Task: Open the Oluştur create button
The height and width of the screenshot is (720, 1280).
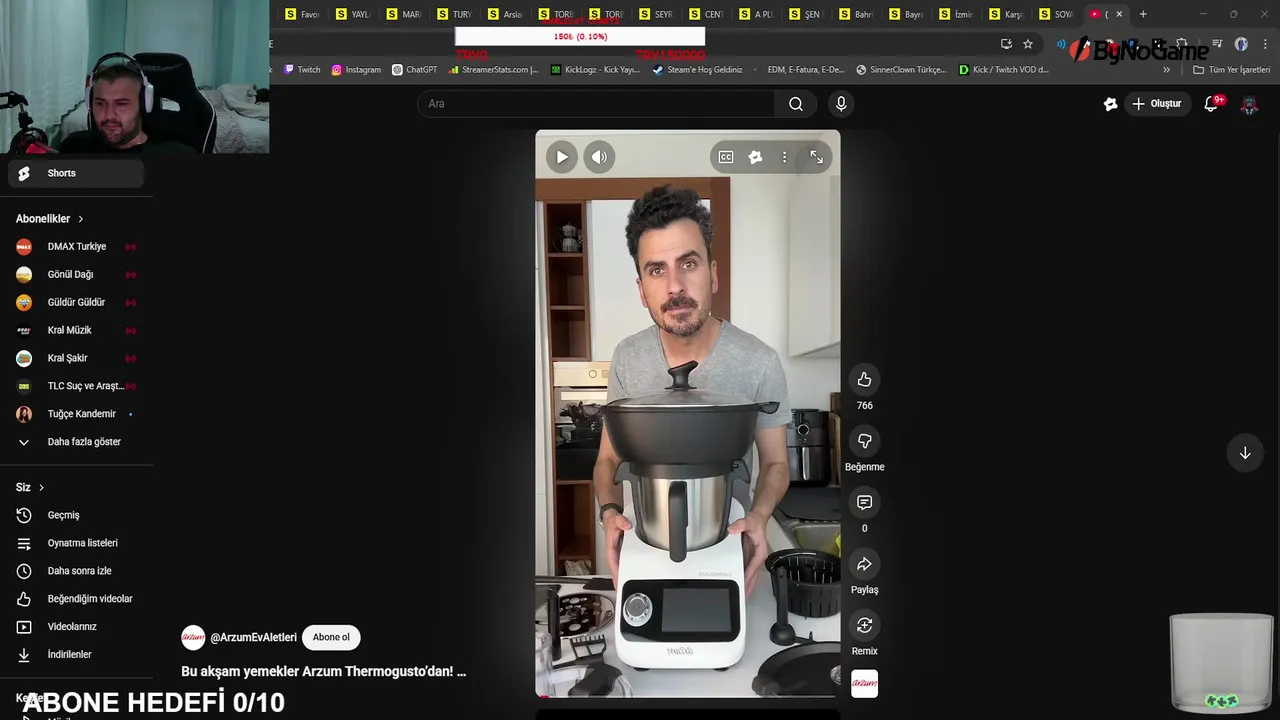Action: (x=1157, y=104)
